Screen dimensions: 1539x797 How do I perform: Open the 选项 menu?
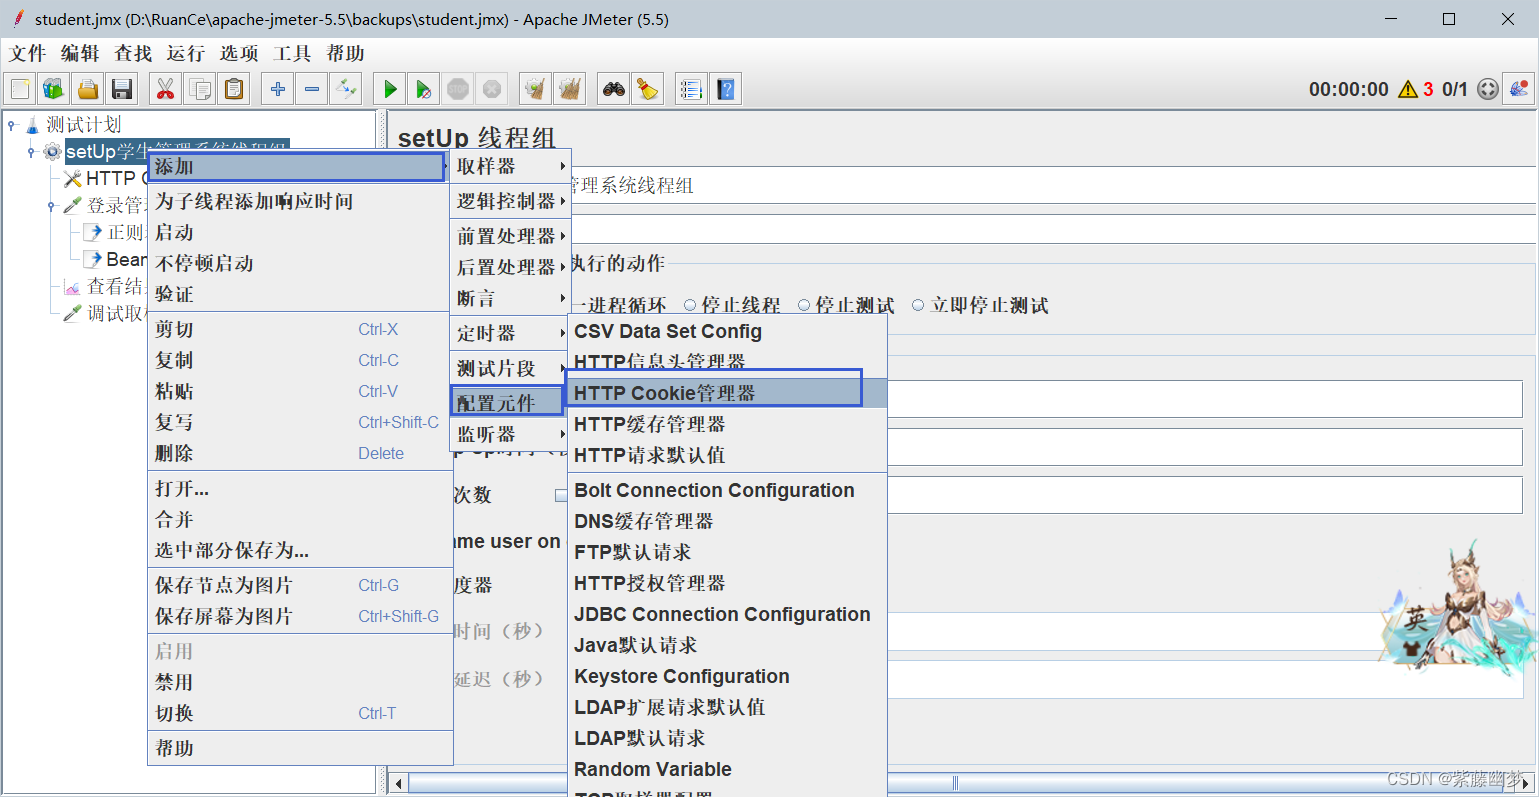tap(239, 53)
